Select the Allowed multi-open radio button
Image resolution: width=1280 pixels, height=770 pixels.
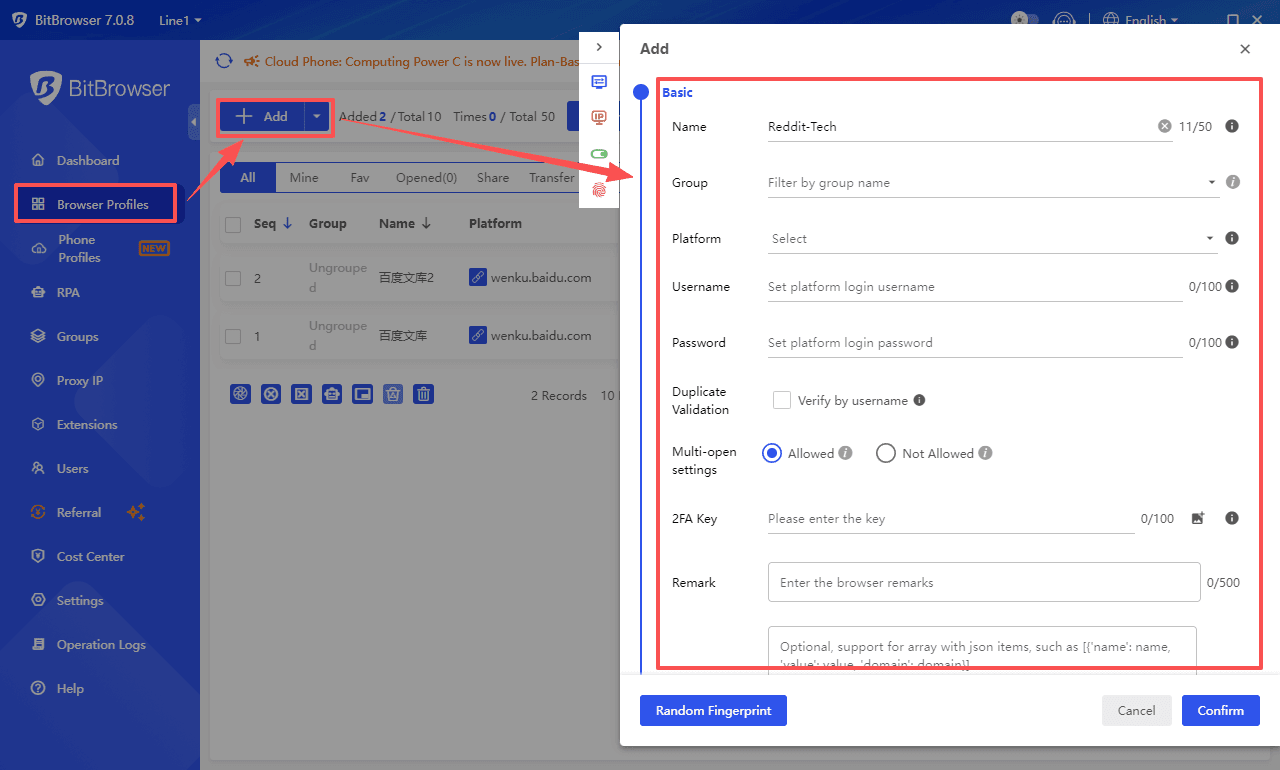(771, 453)
